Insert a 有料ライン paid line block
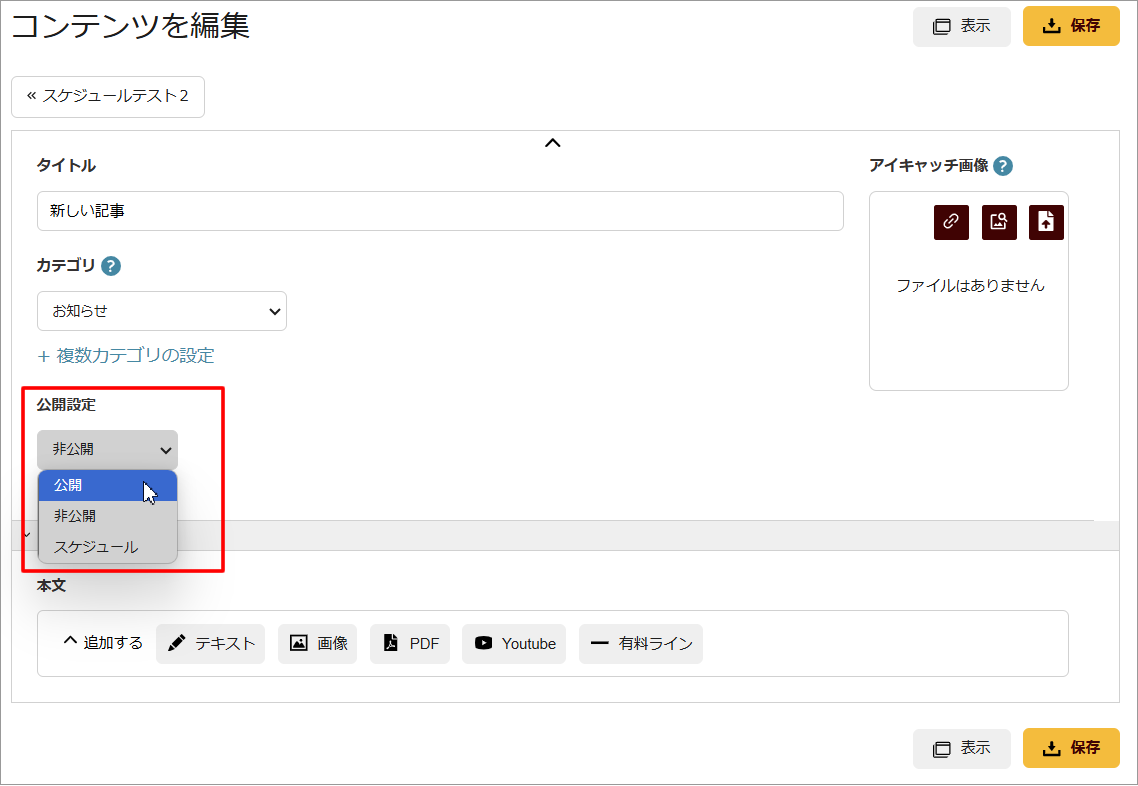Image resolution: width=1138 pixels, height=786 pixels. [x=641, y=644]
